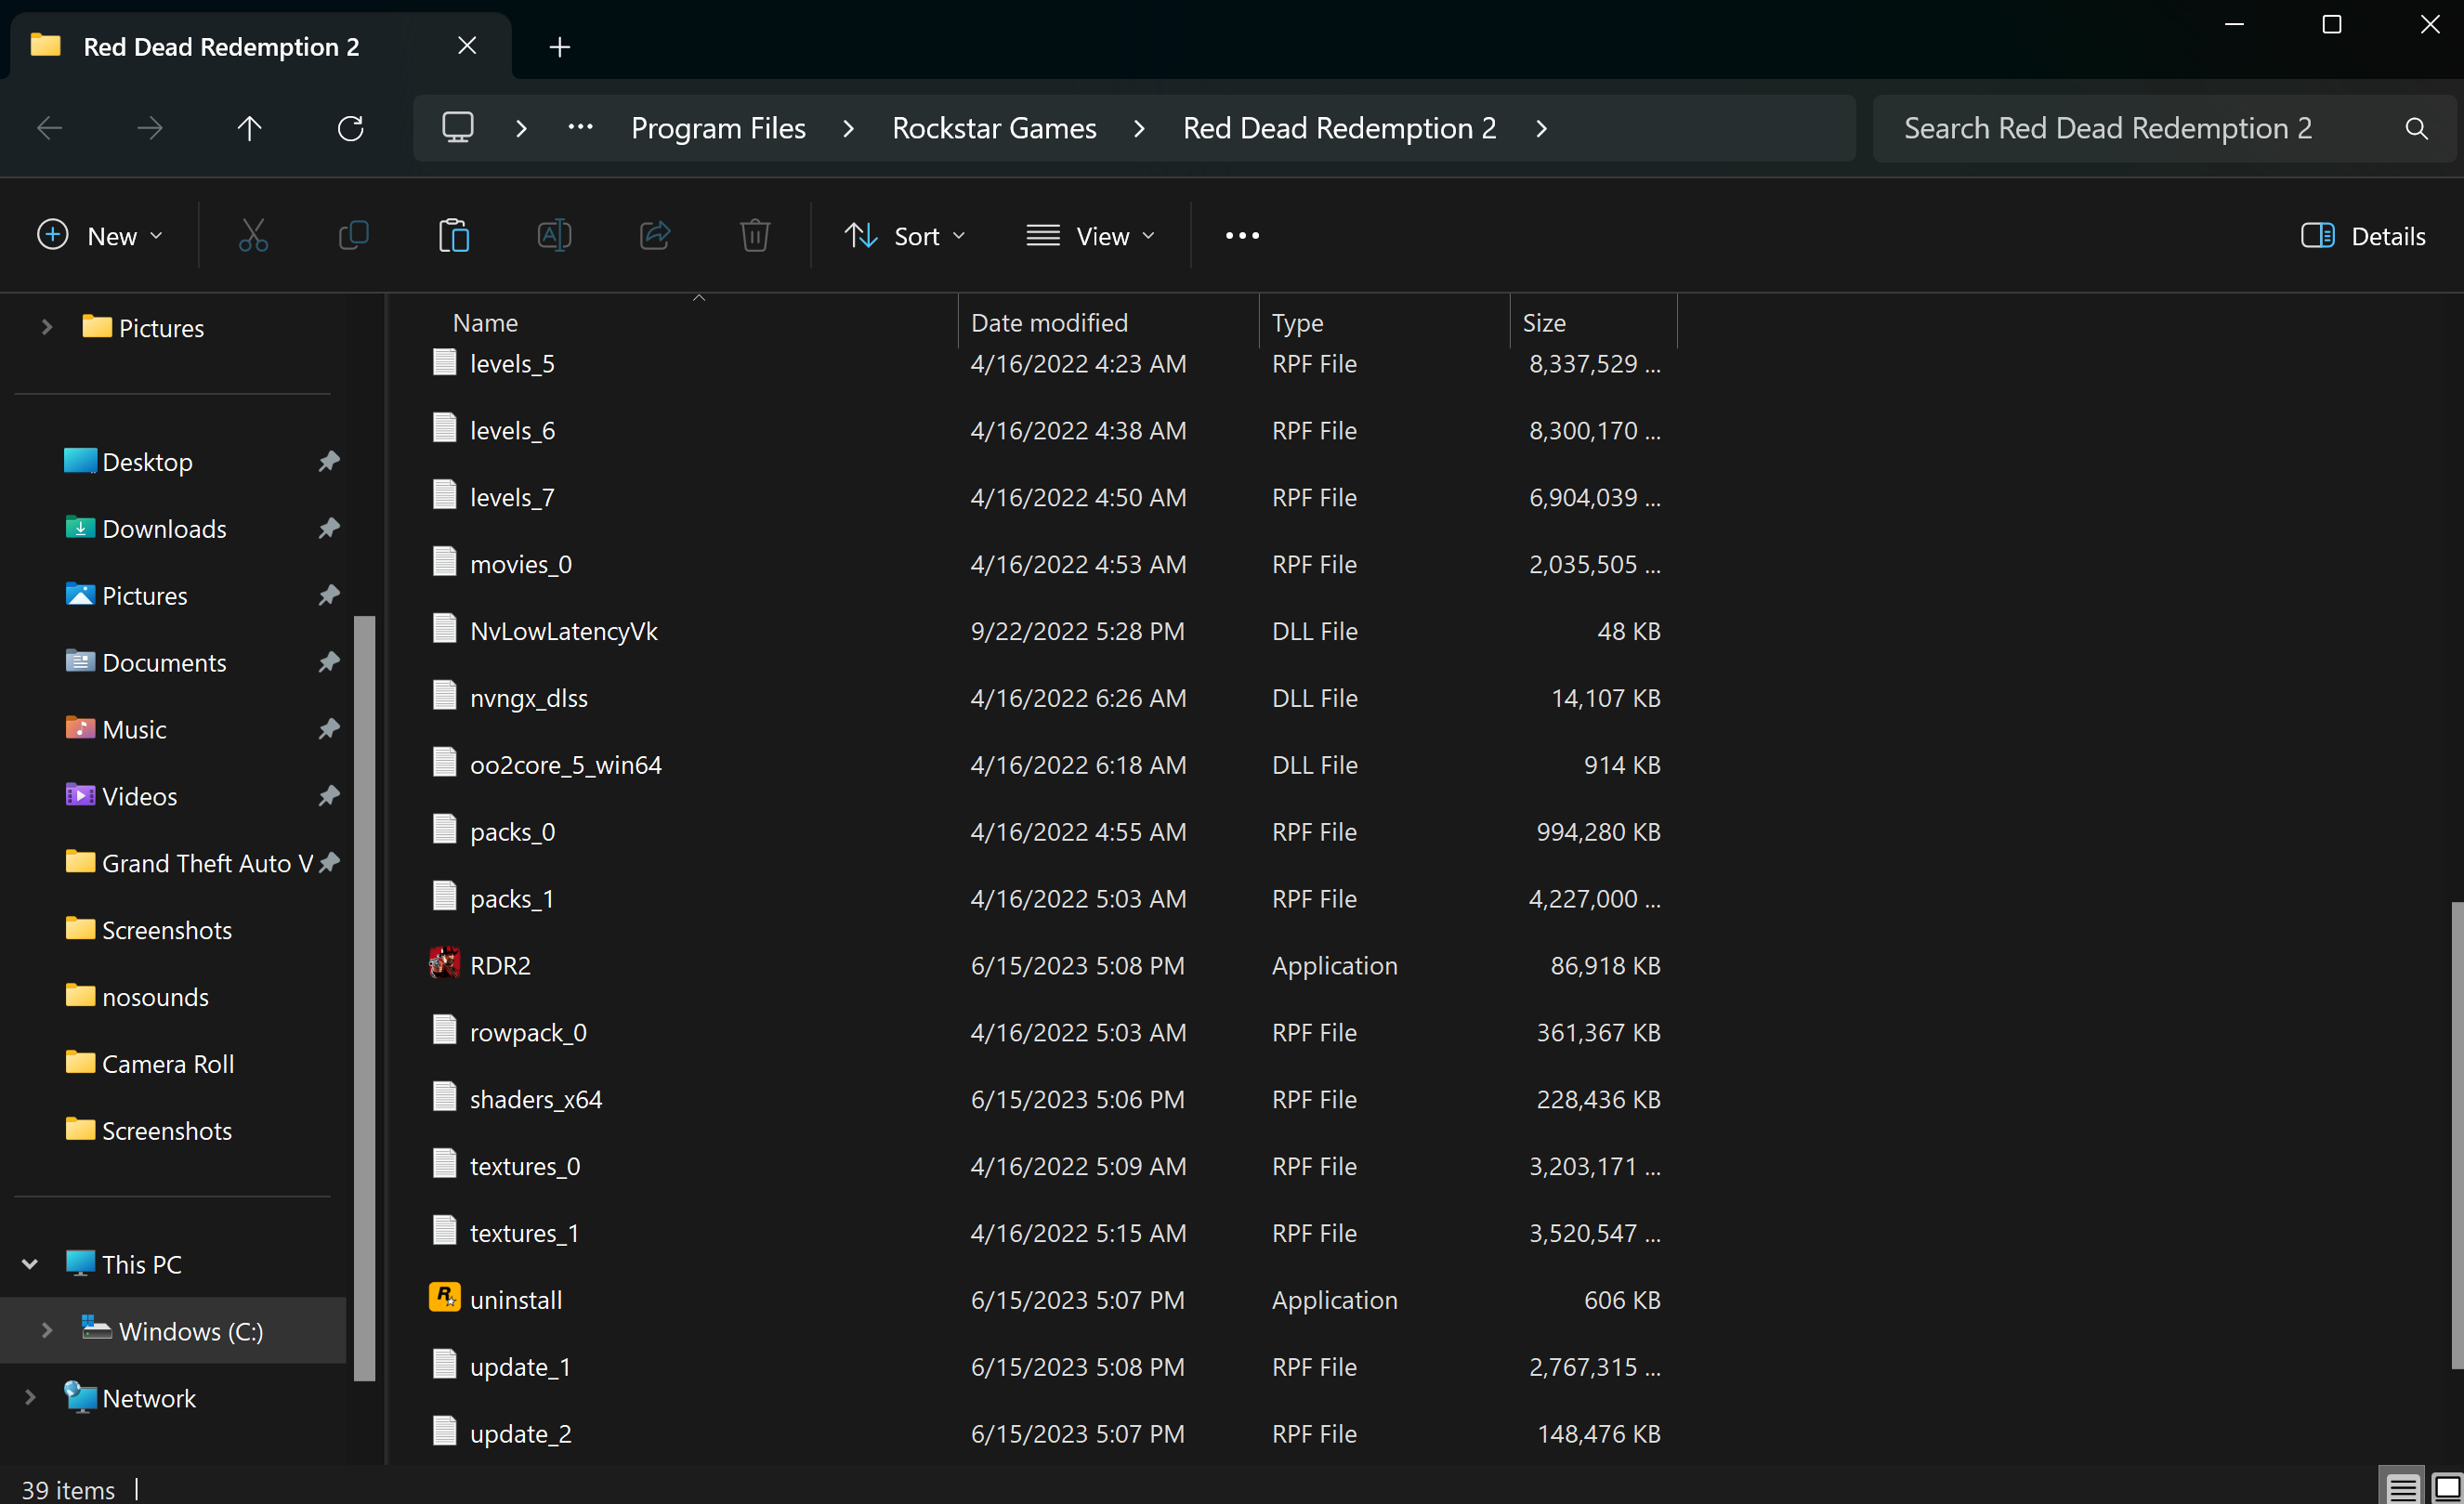
Task: Expand the Windows (C:) tree node
Action: (x=46, y=1330)
